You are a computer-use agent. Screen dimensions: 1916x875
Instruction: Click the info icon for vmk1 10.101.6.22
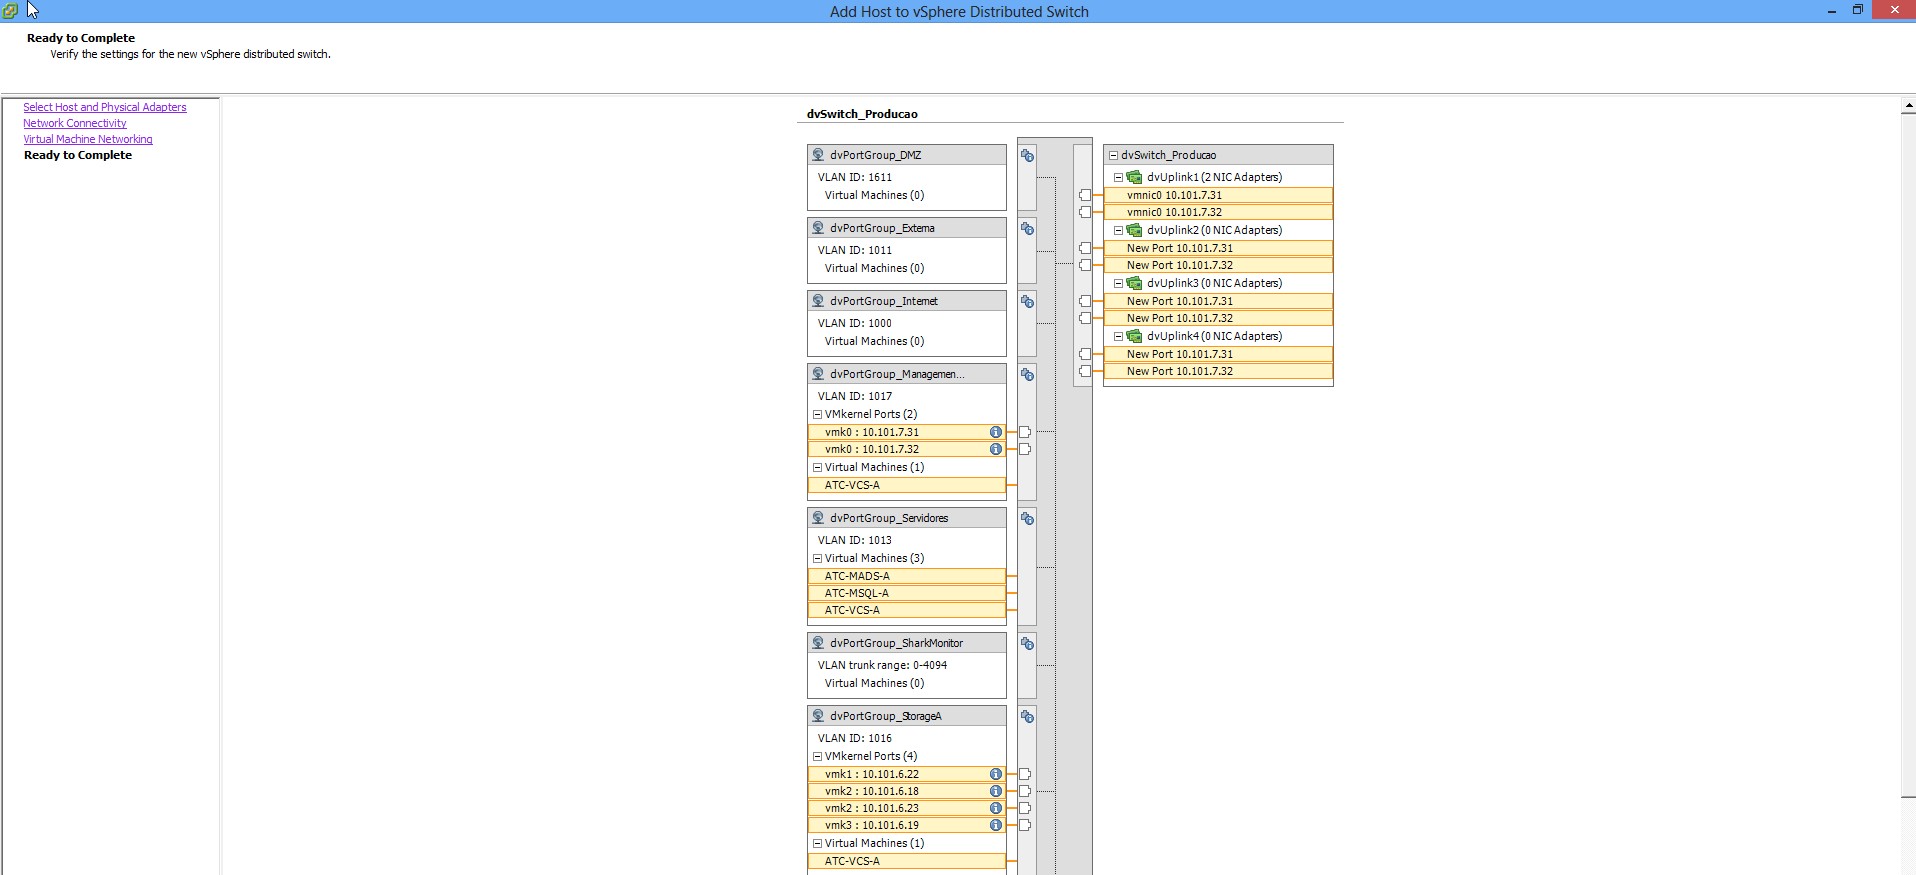[995, 774]
